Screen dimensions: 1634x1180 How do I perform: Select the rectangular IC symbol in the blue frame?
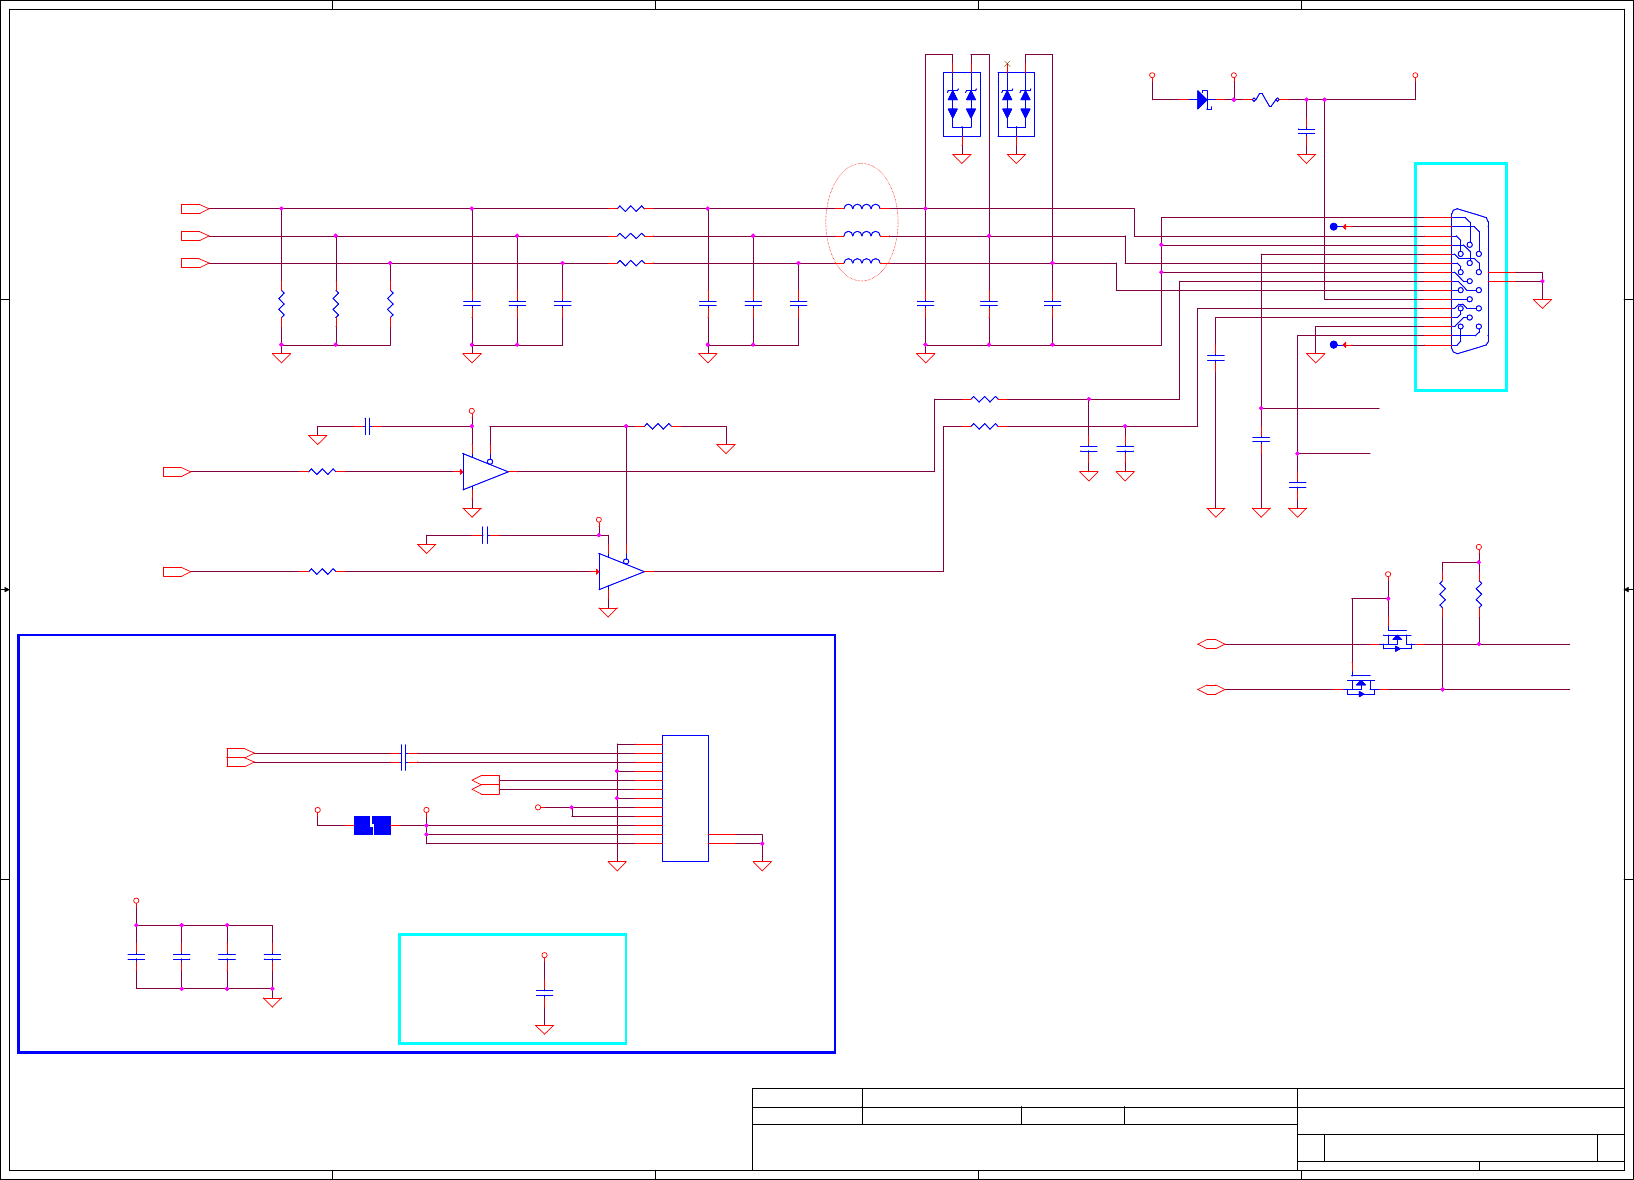coord(685,798)
